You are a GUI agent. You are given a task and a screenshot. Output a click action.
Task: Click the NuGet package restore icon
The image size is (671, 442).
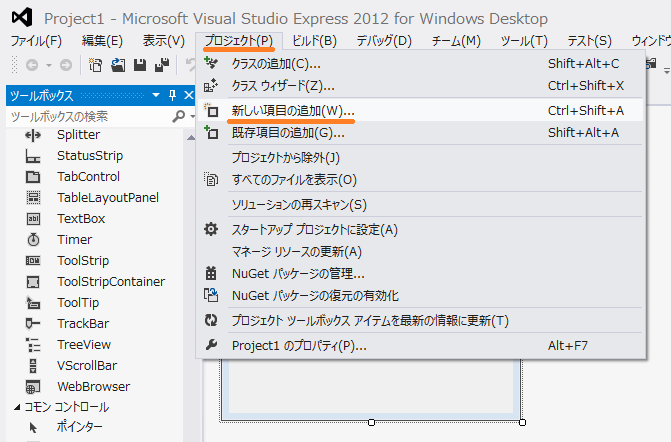(211, 295)
